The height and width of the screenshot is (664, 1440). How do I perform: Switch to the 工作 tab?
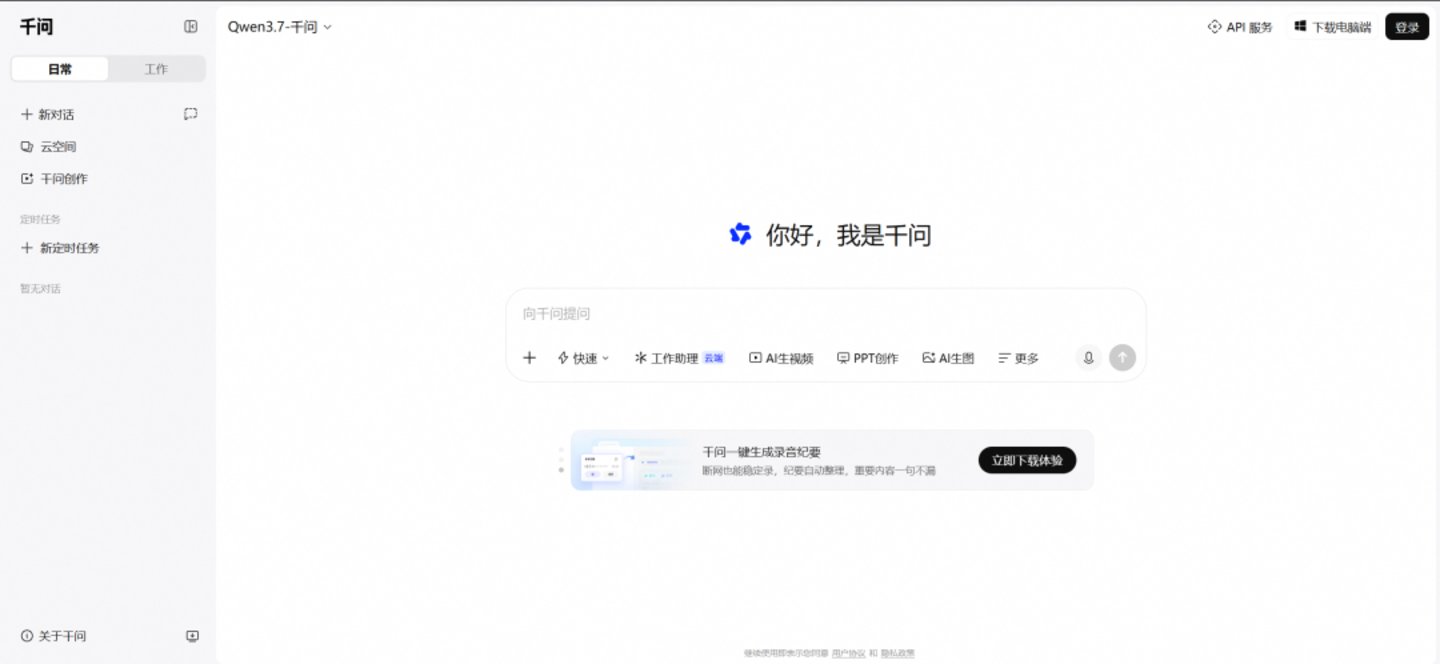click(156, 69)
